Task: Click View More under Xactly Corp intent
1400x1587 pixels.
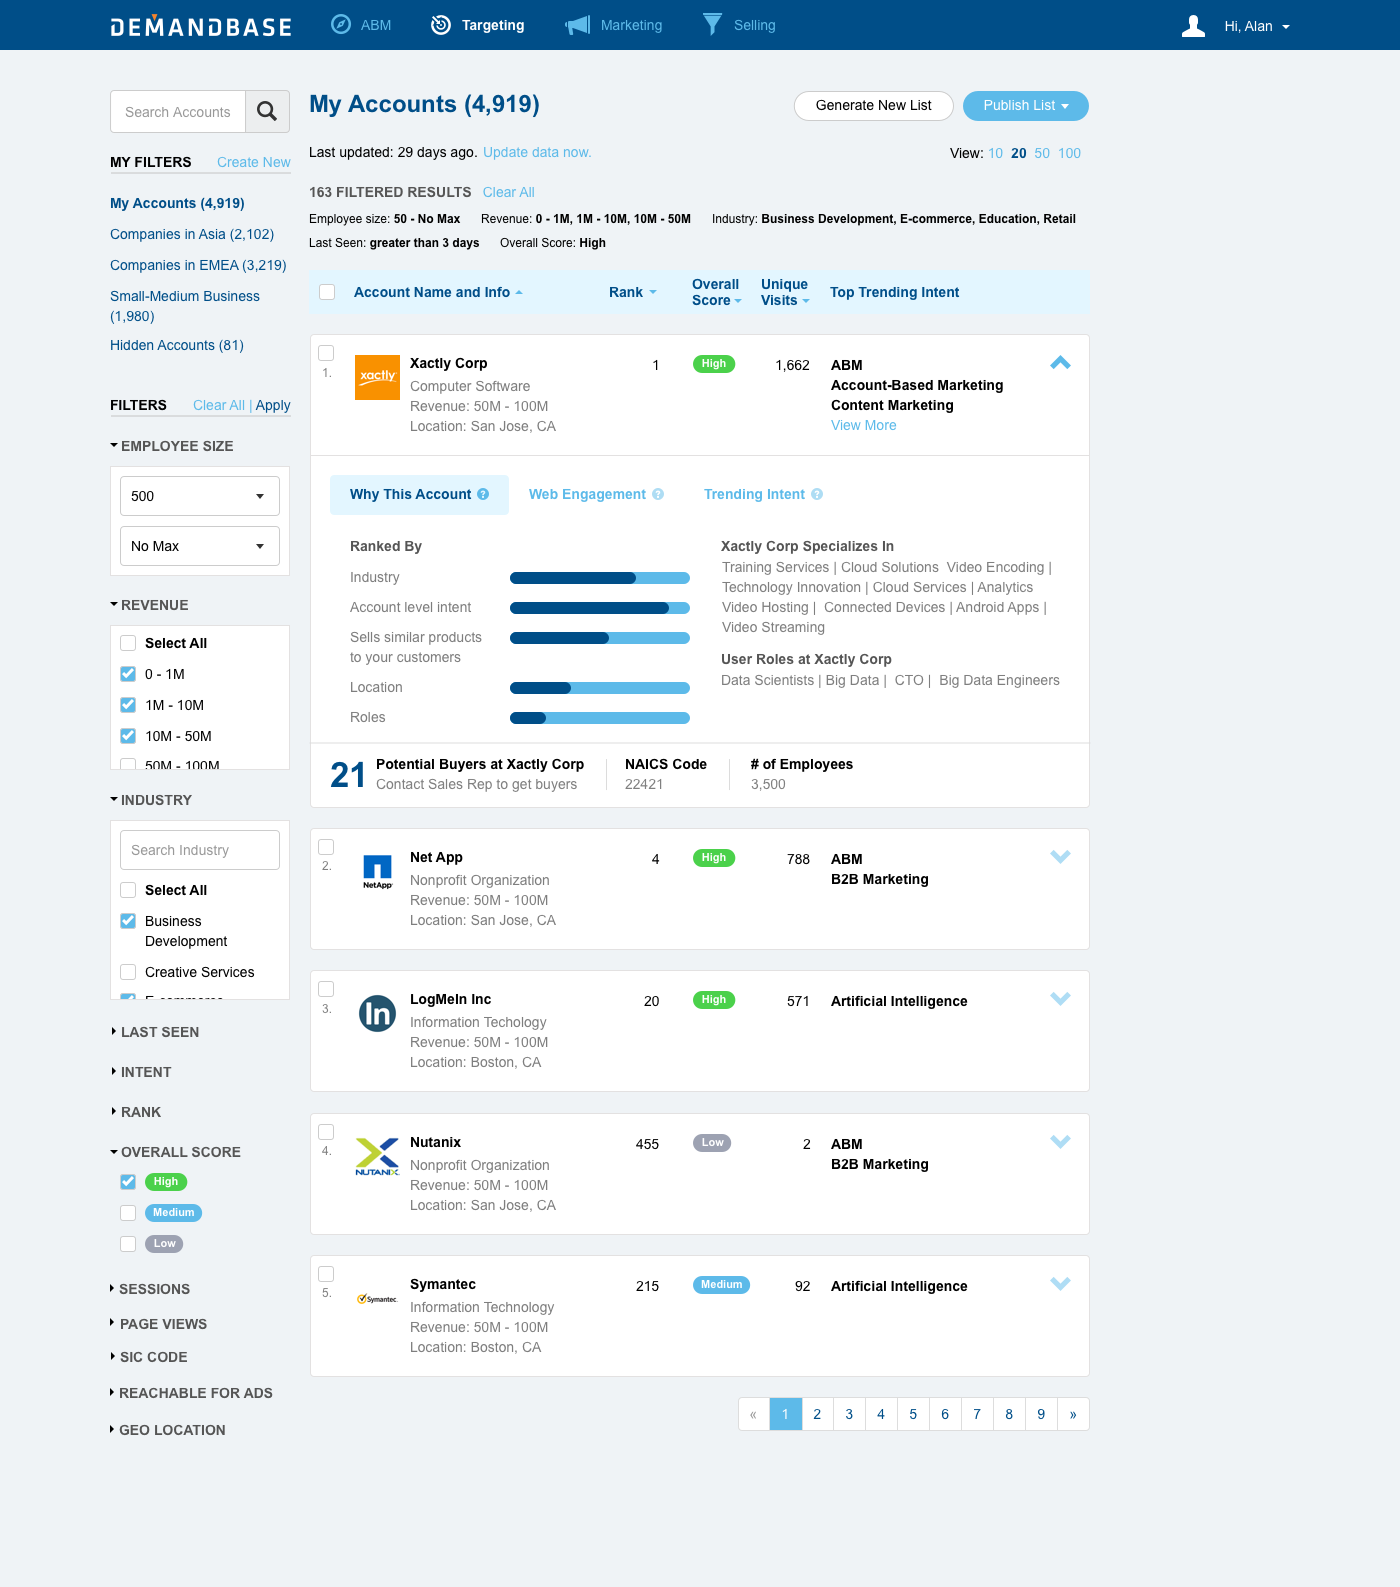Action: 864,425
